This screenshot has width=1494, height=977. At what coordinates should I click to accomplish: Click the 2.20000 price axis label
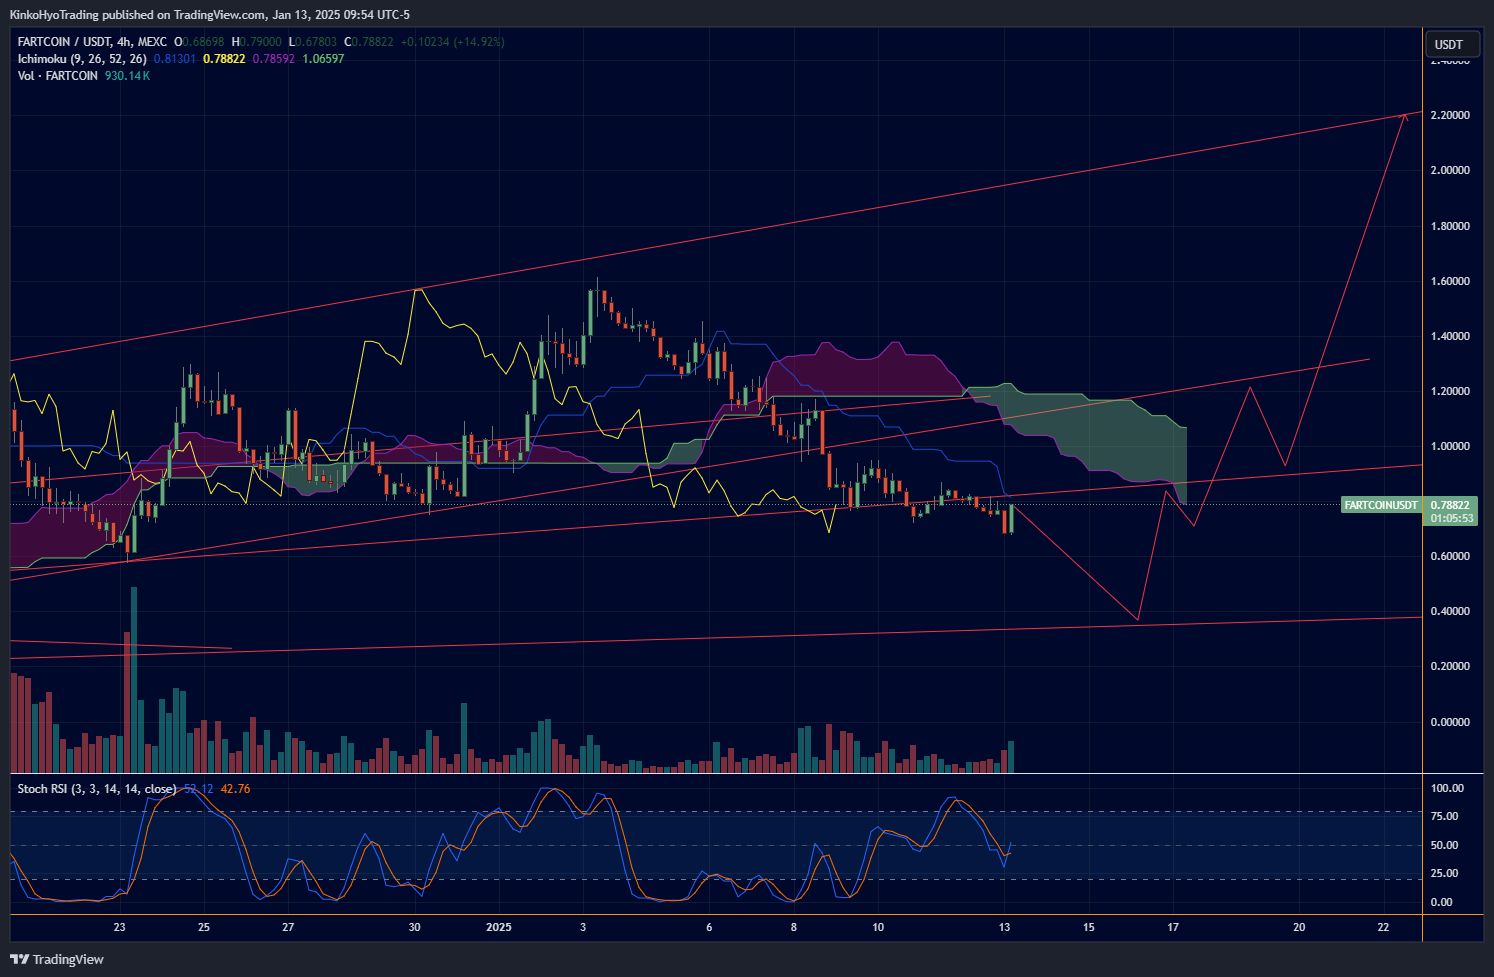coord(1450,115)
